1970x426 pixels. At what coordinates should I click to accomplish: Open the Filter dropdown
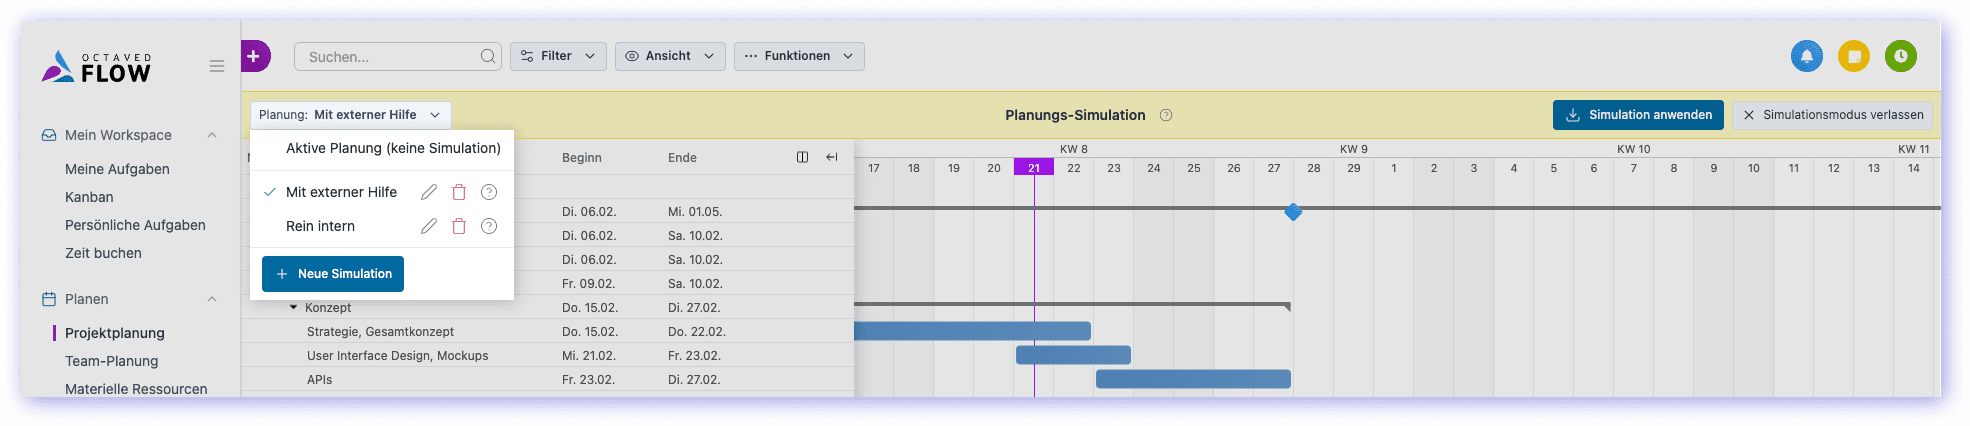coord(558,56)
